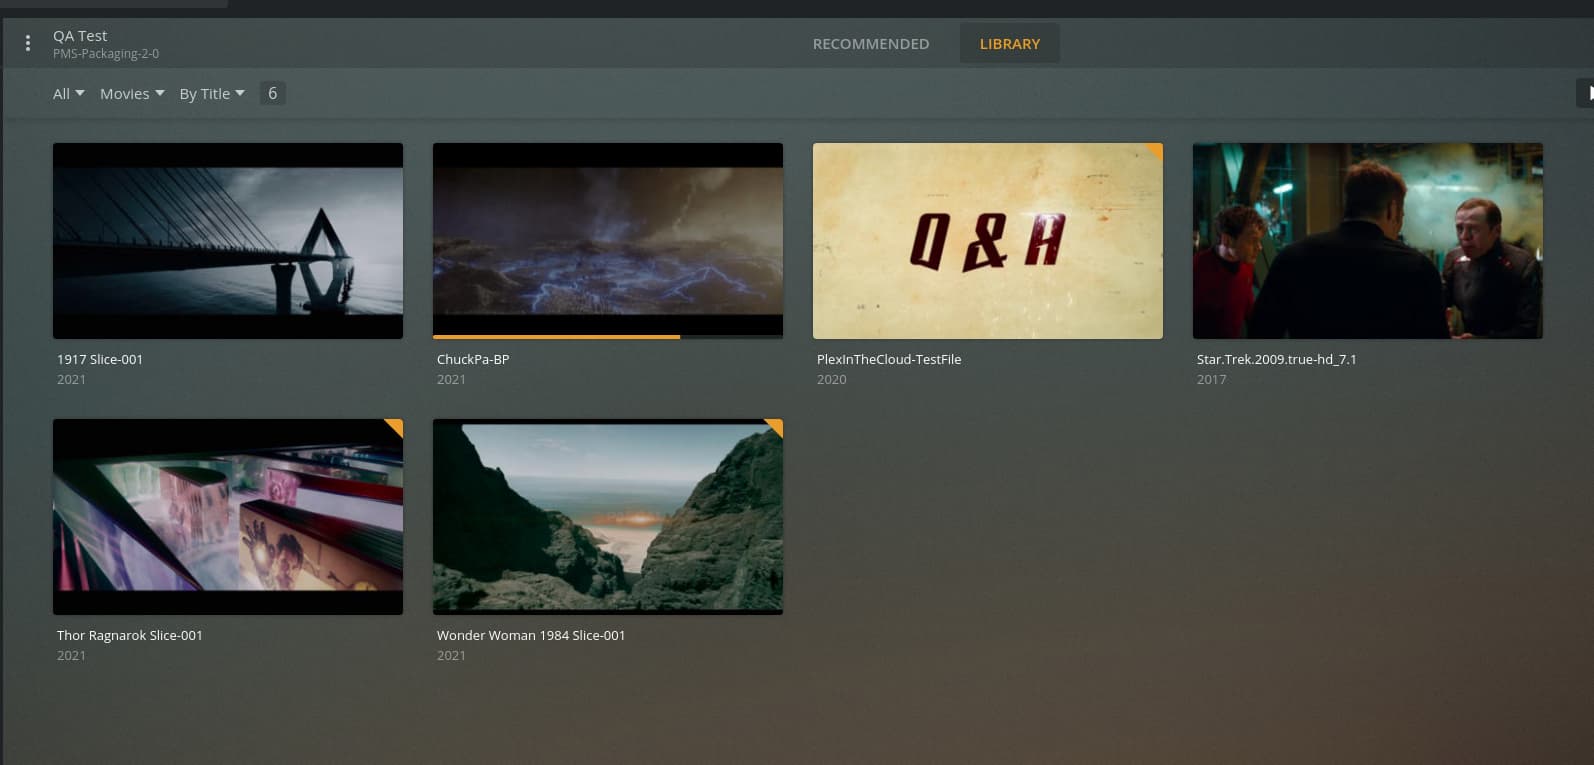Click the item count badge showing 6
The width and height of the screenshot is (1594, 765).
[272, 93]
